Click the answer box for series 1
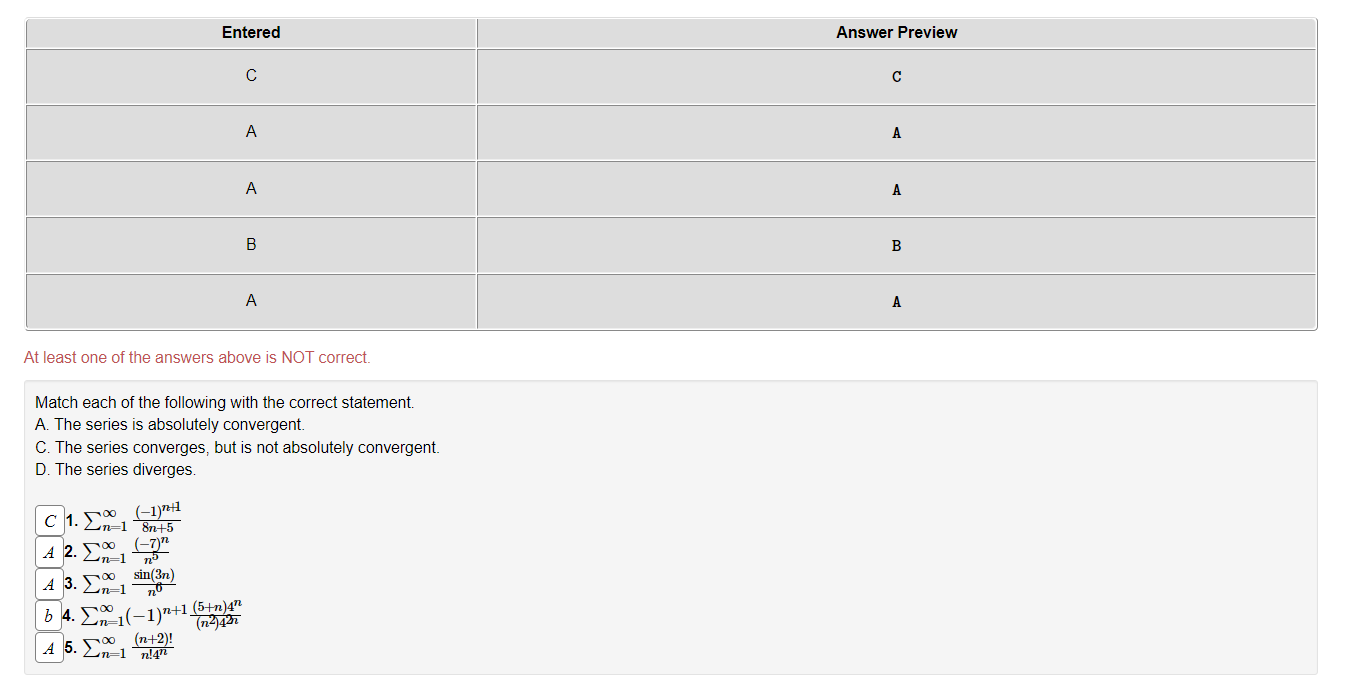 click(x=48, y=520)
